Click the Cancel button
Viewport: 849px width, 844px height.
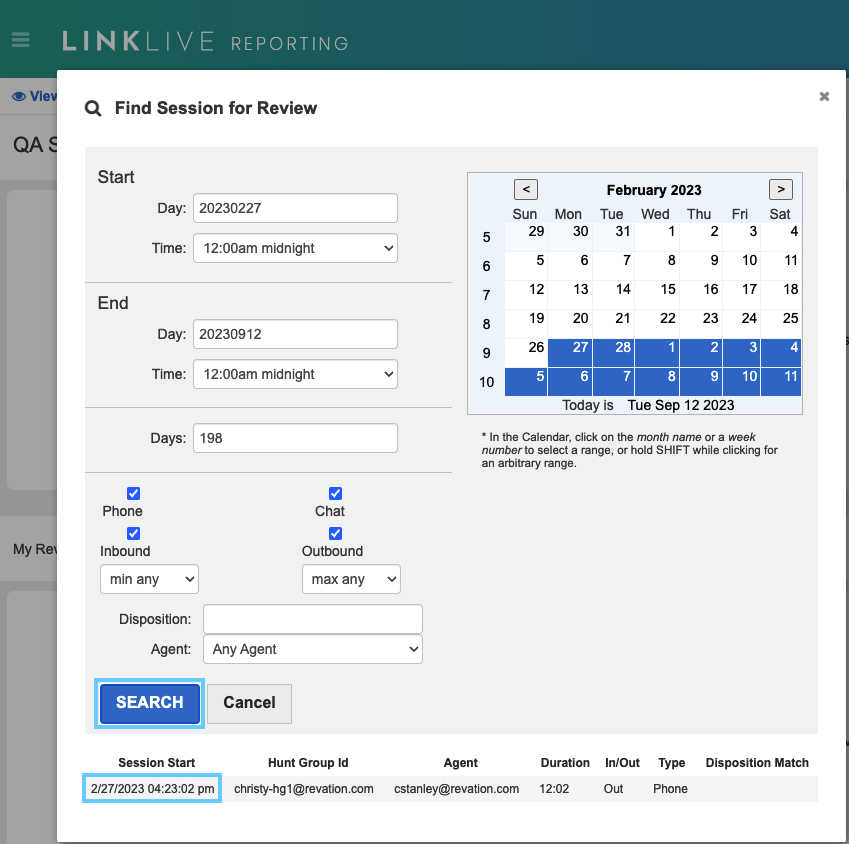tap(249, 703)
